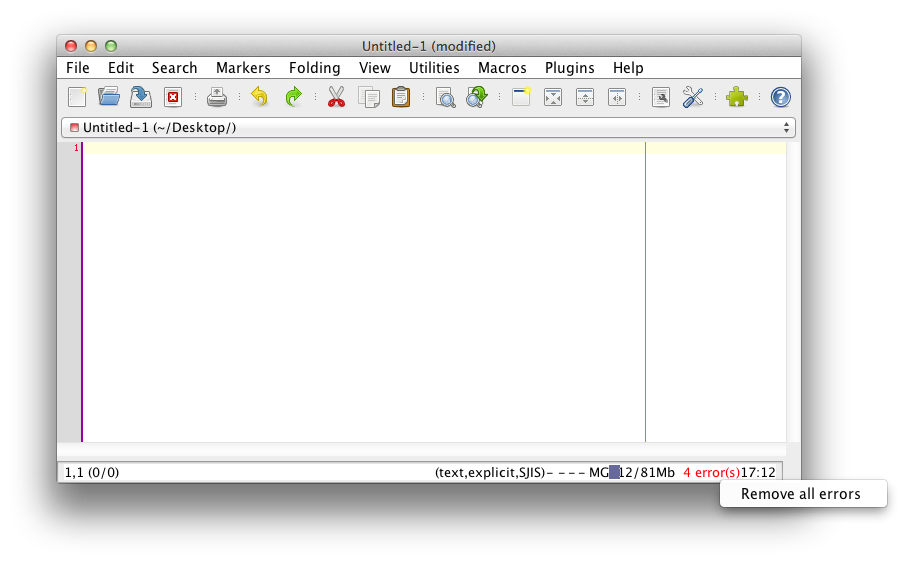Open Global Options wrench icon

[693, 97]
